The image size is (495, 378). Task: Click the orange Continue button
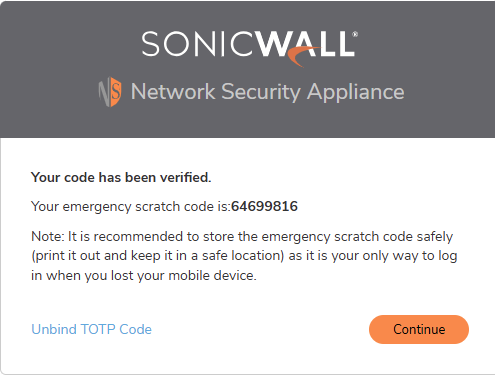coord(419,329)
